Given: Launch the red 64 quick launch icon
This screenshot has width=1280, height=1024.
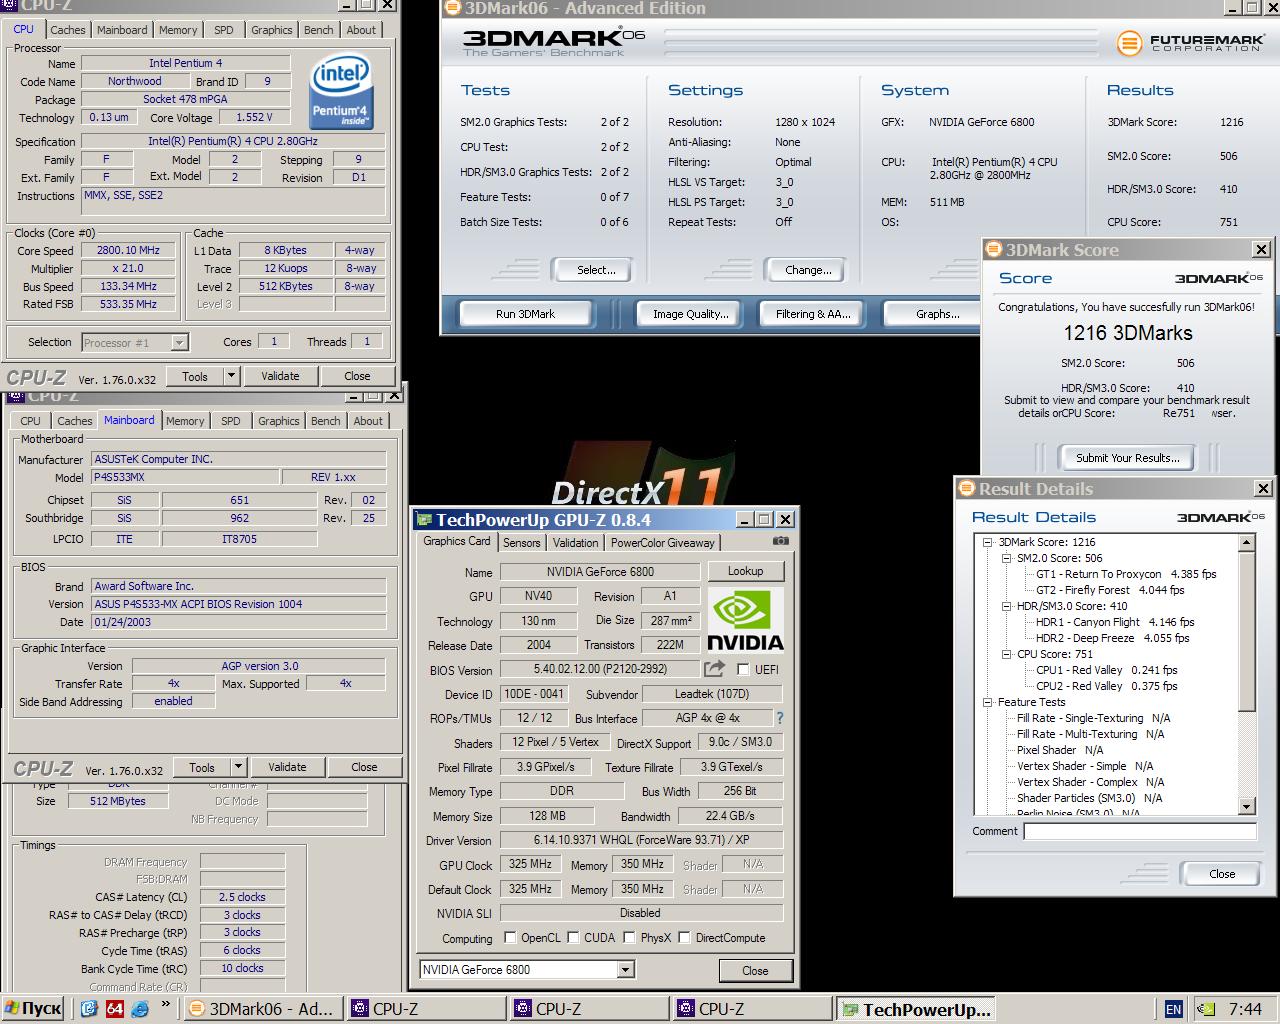Looking at the screenshot, I should tap(114, 1009).
